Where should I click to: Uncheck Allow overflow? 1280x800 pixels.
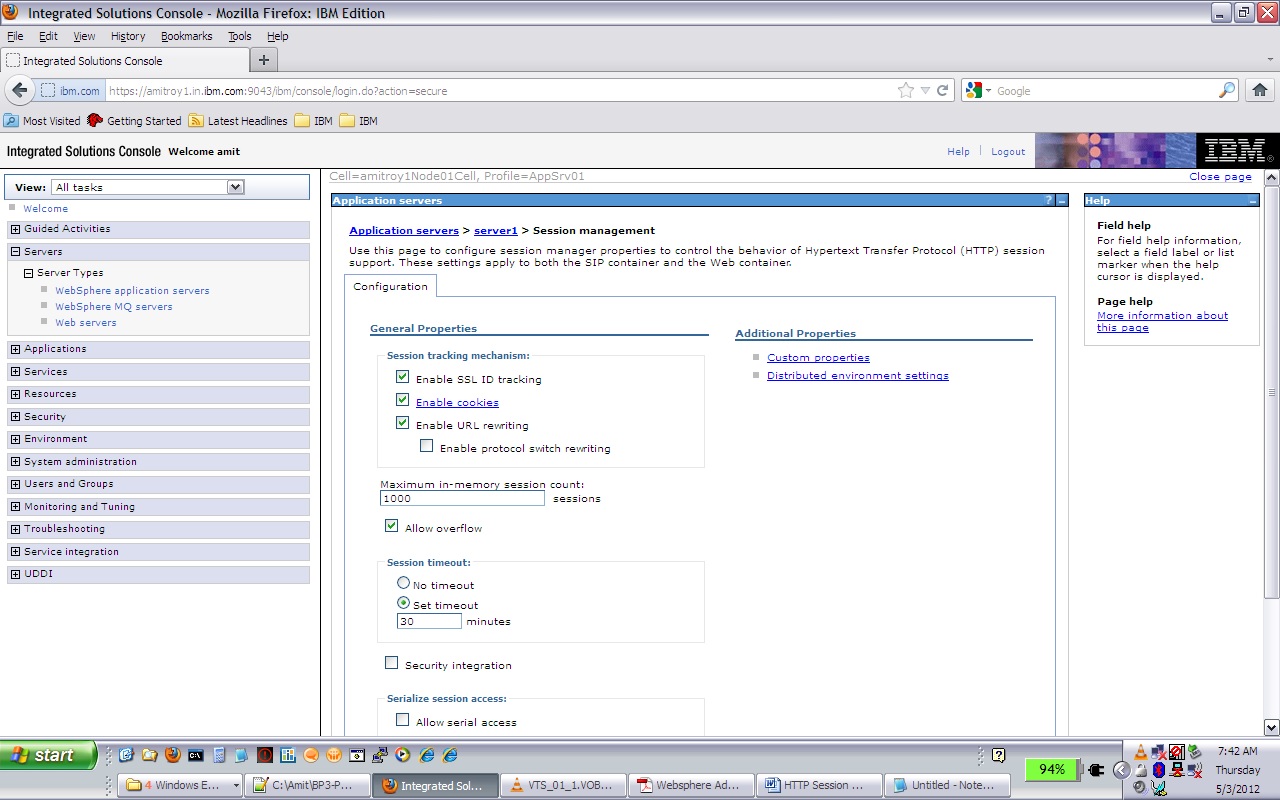(391, 524)
